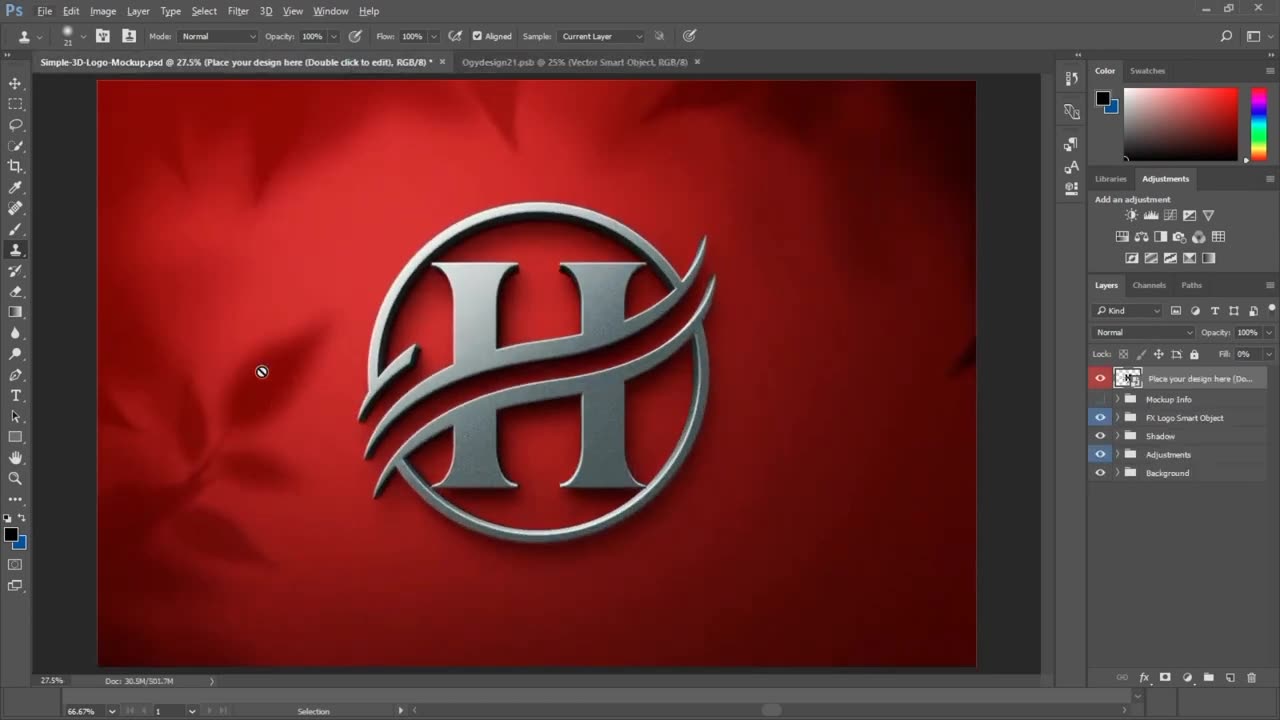Select the Dodge tool
The image size is (1280, 720).
(x=15, y=354)
